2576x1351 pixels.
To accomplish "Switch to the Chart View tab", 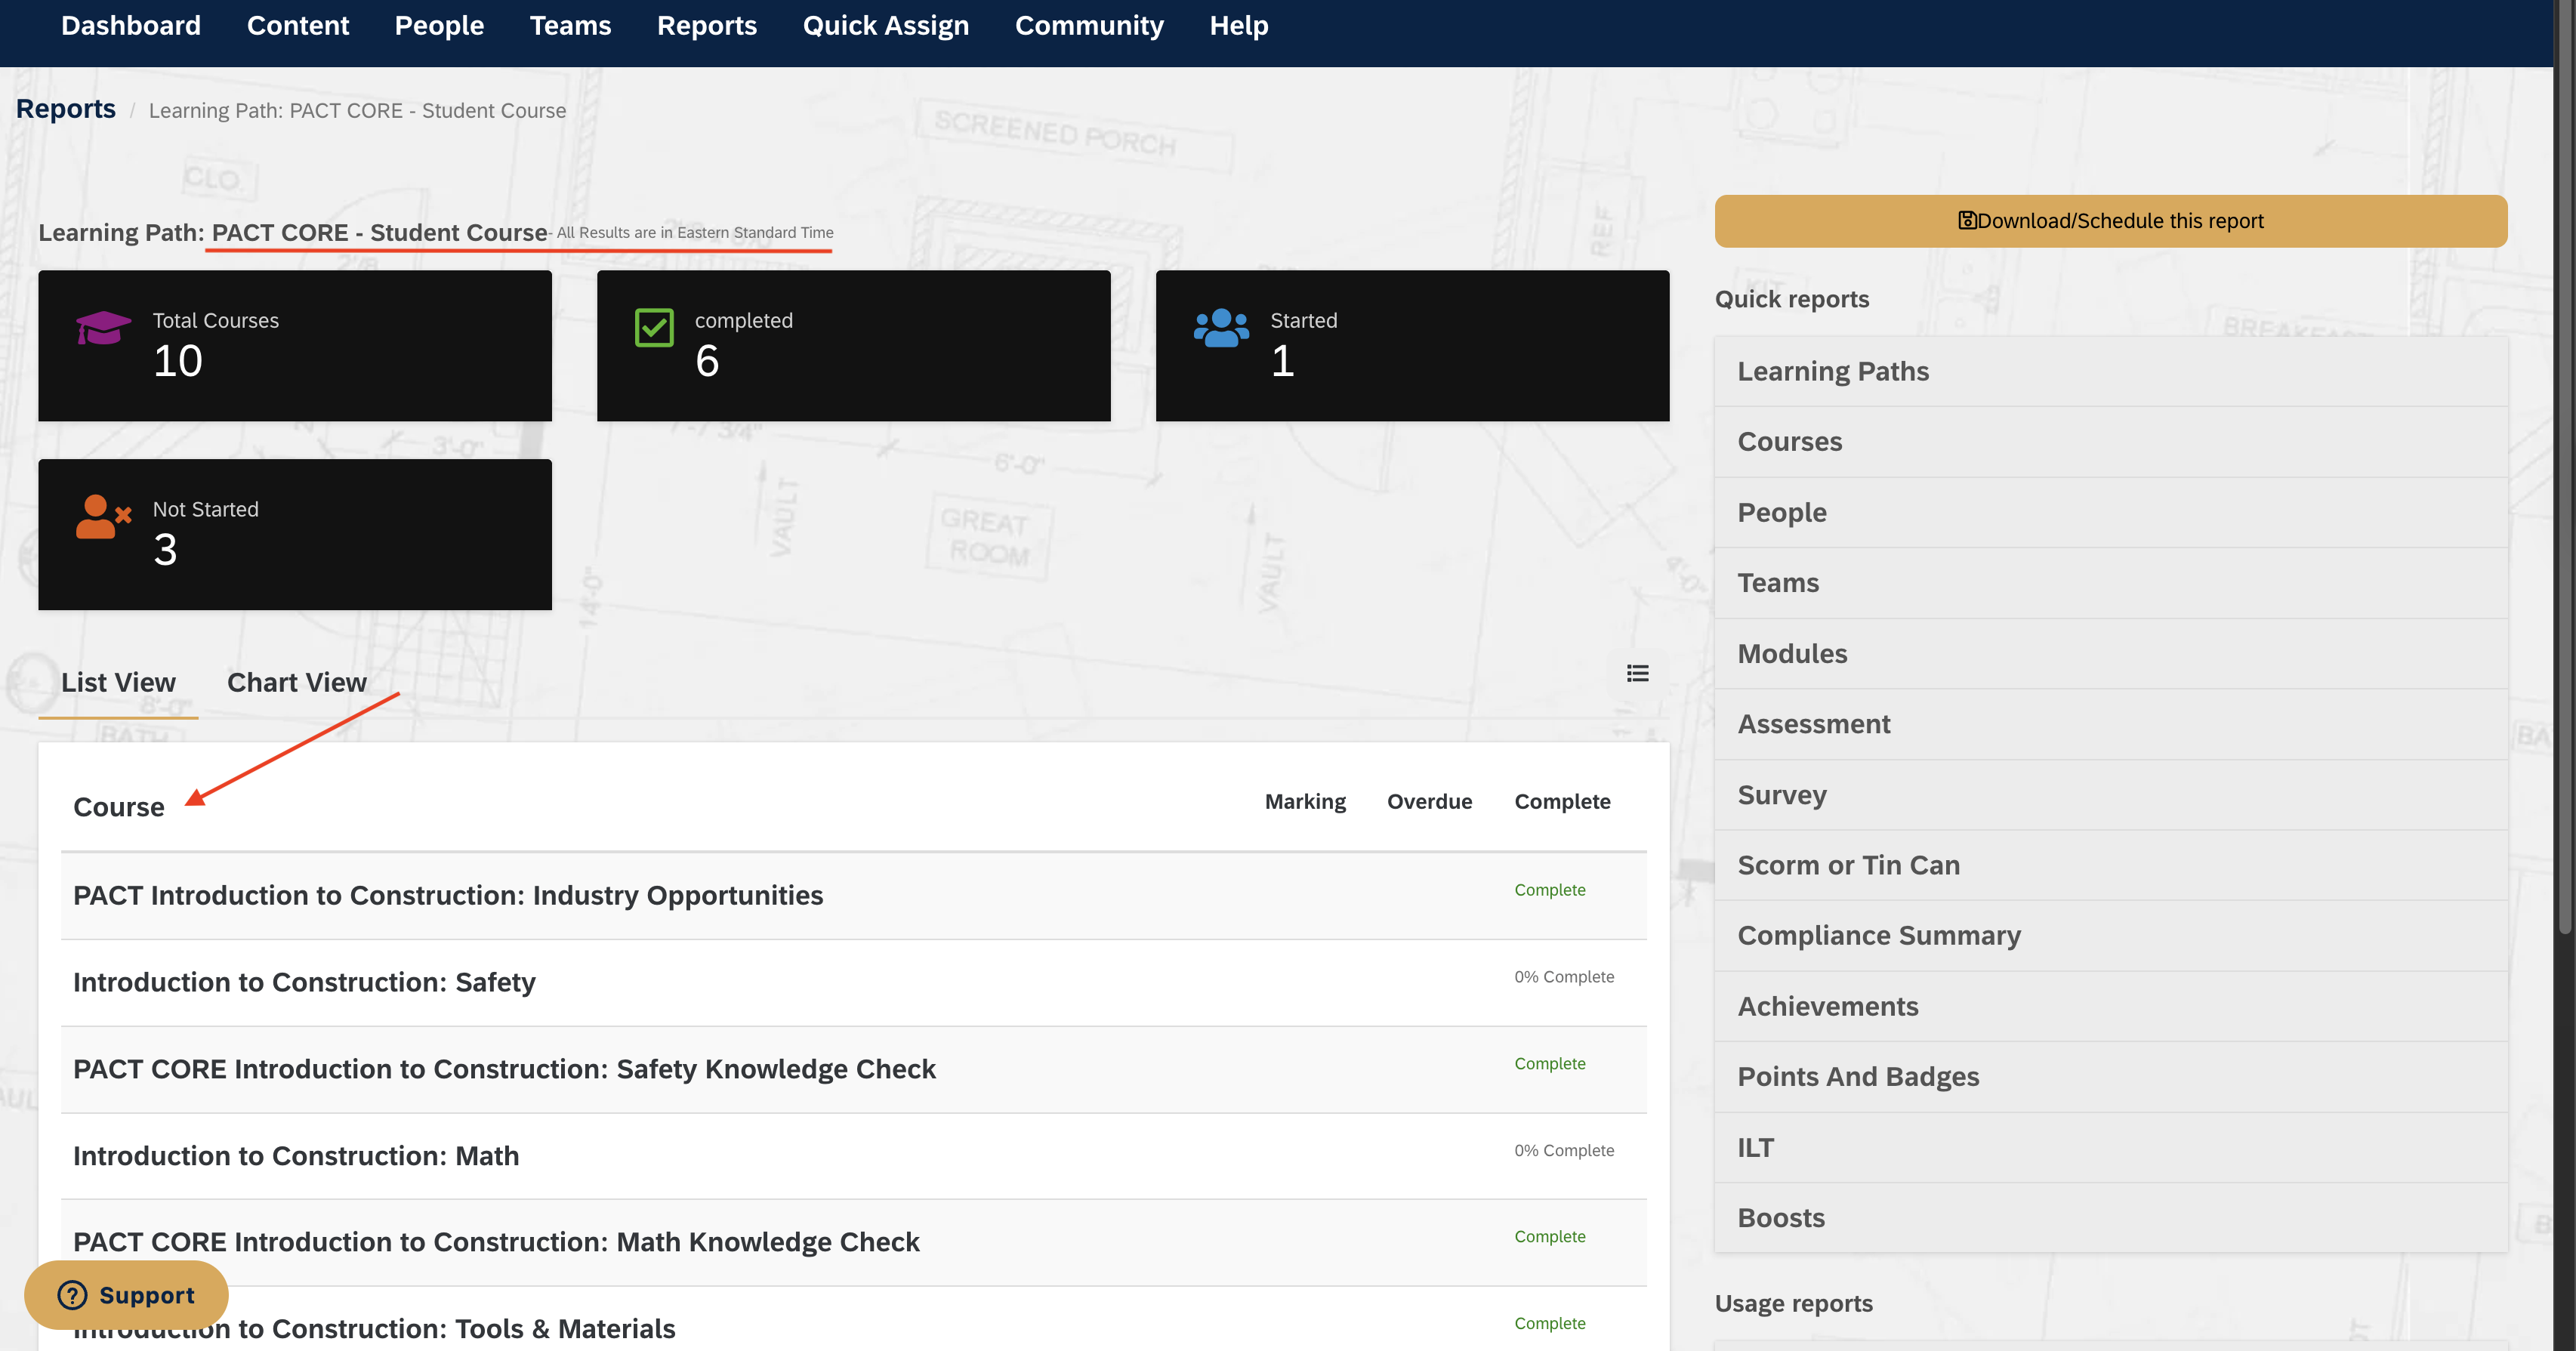I will pyautogui.click(x=296, y=682).
